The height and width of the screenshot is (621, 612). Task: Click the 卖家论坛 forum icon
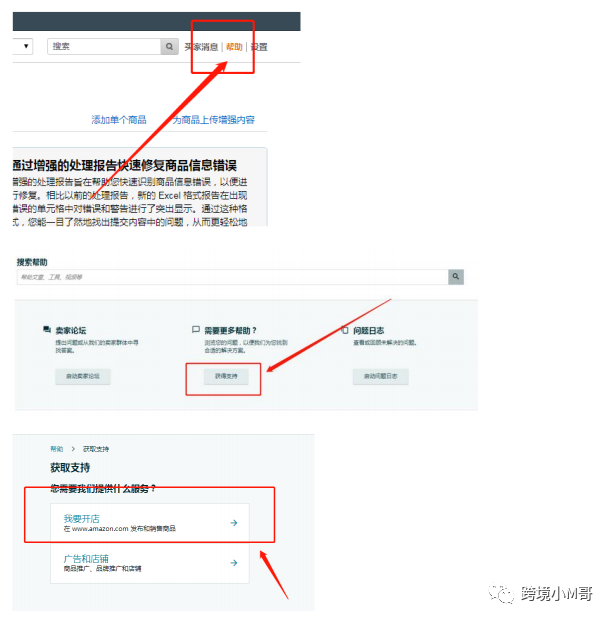(47, 329)
